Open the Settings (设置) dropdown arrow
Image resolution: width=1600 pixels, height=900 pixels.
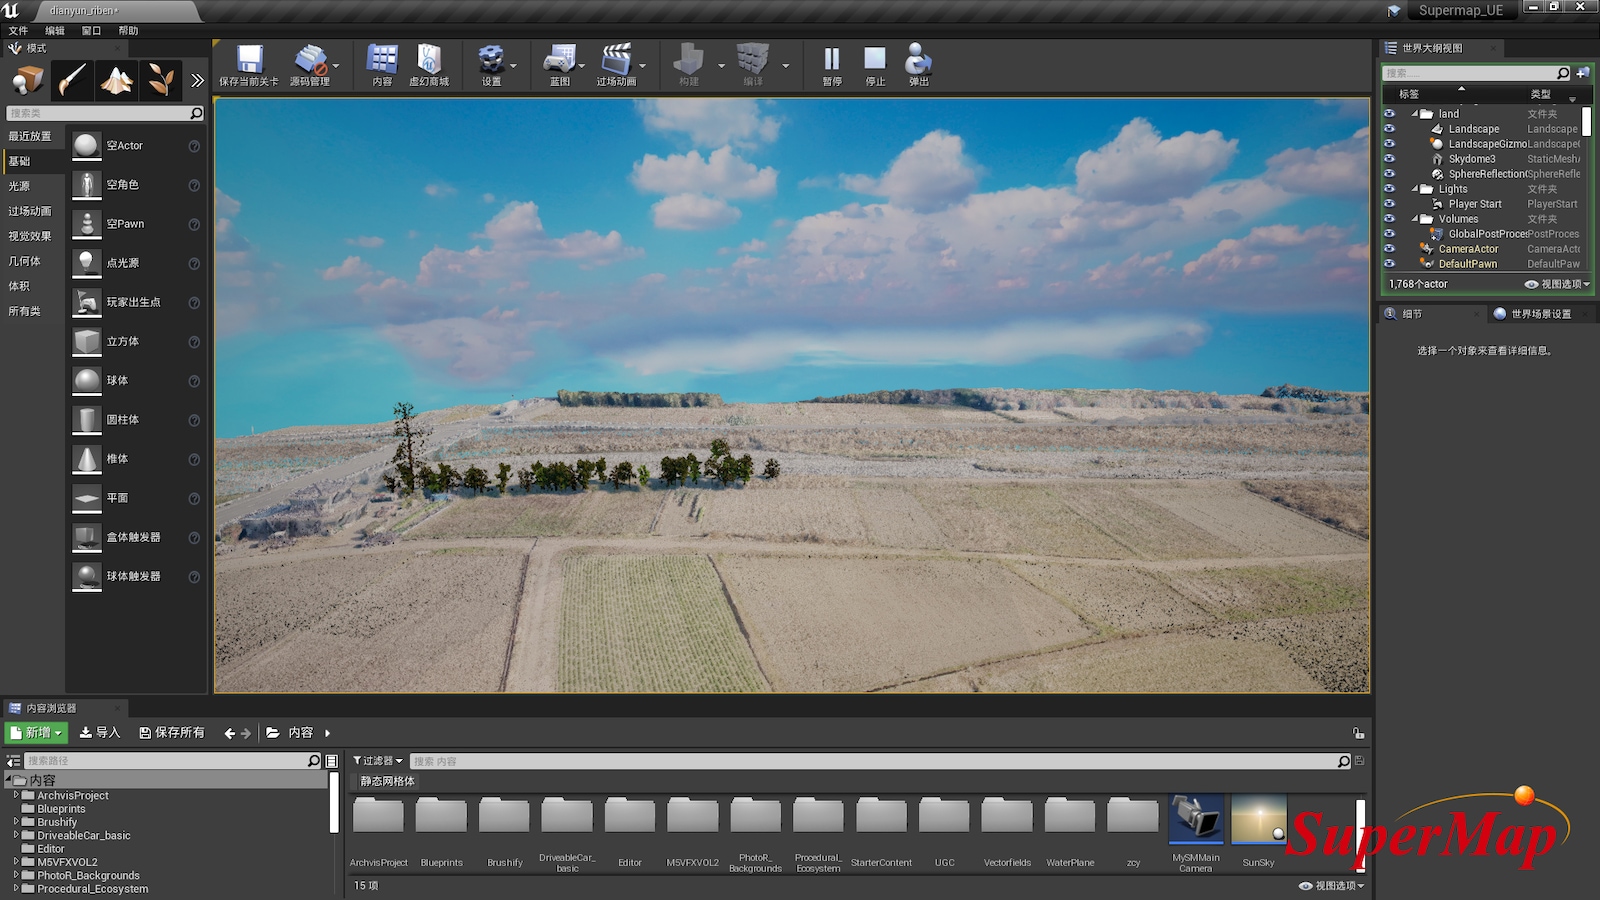(x=514, y=66)
